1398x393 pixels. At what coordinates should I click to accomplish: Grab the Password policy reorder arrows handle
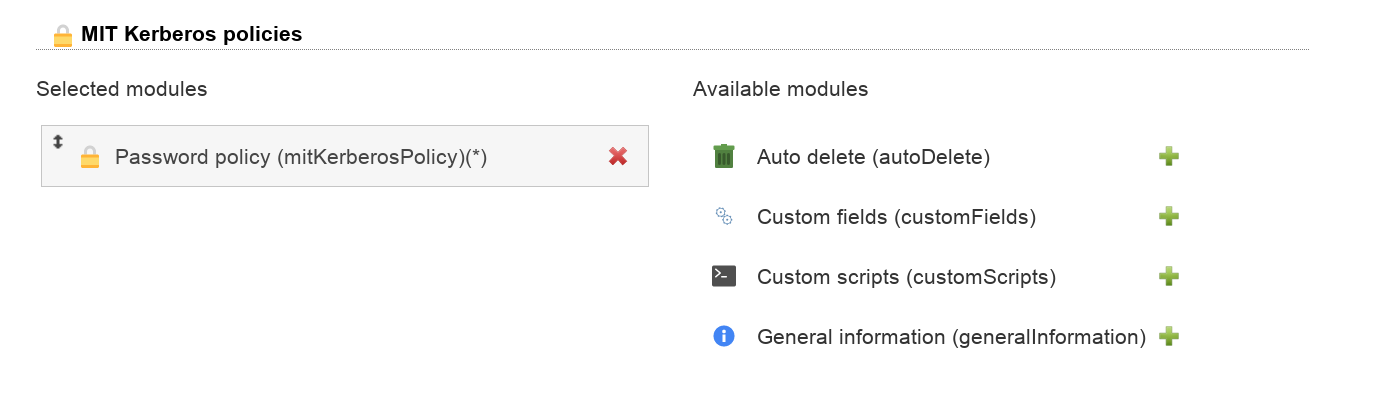(58, 142)
